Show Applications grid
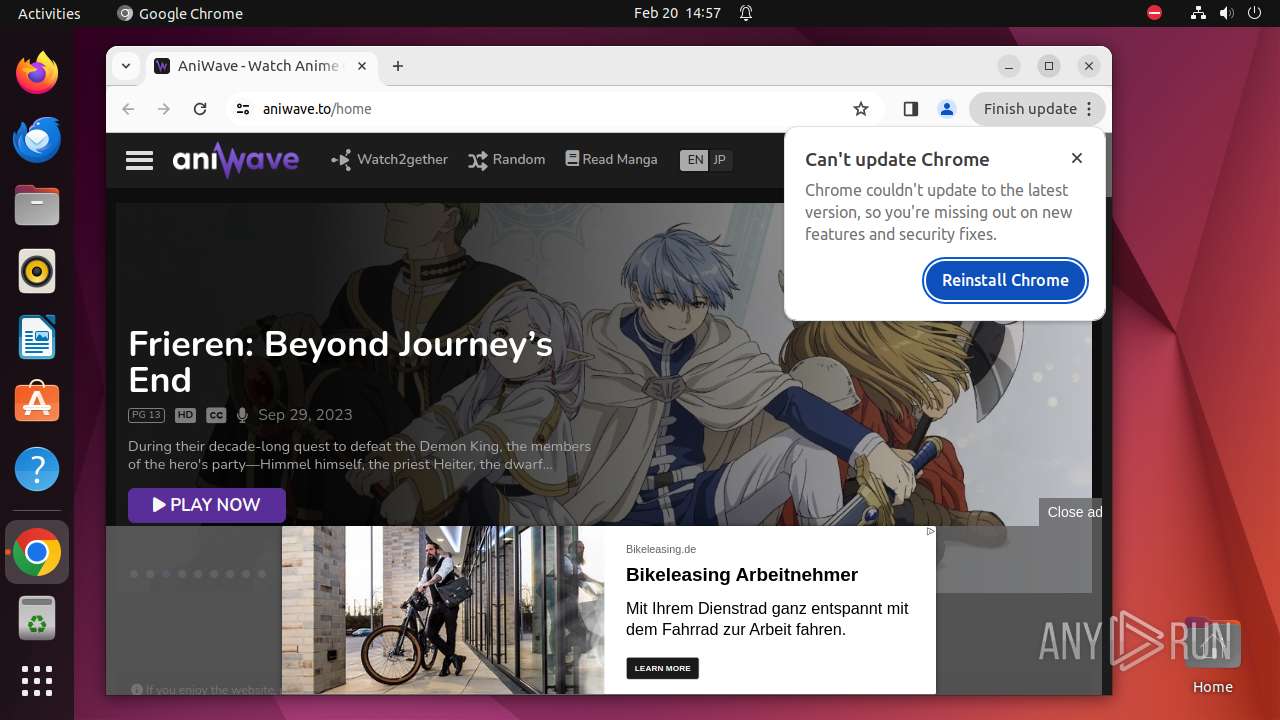The width and height of the screenshot is (1280, 720). [x=37, y=681]
